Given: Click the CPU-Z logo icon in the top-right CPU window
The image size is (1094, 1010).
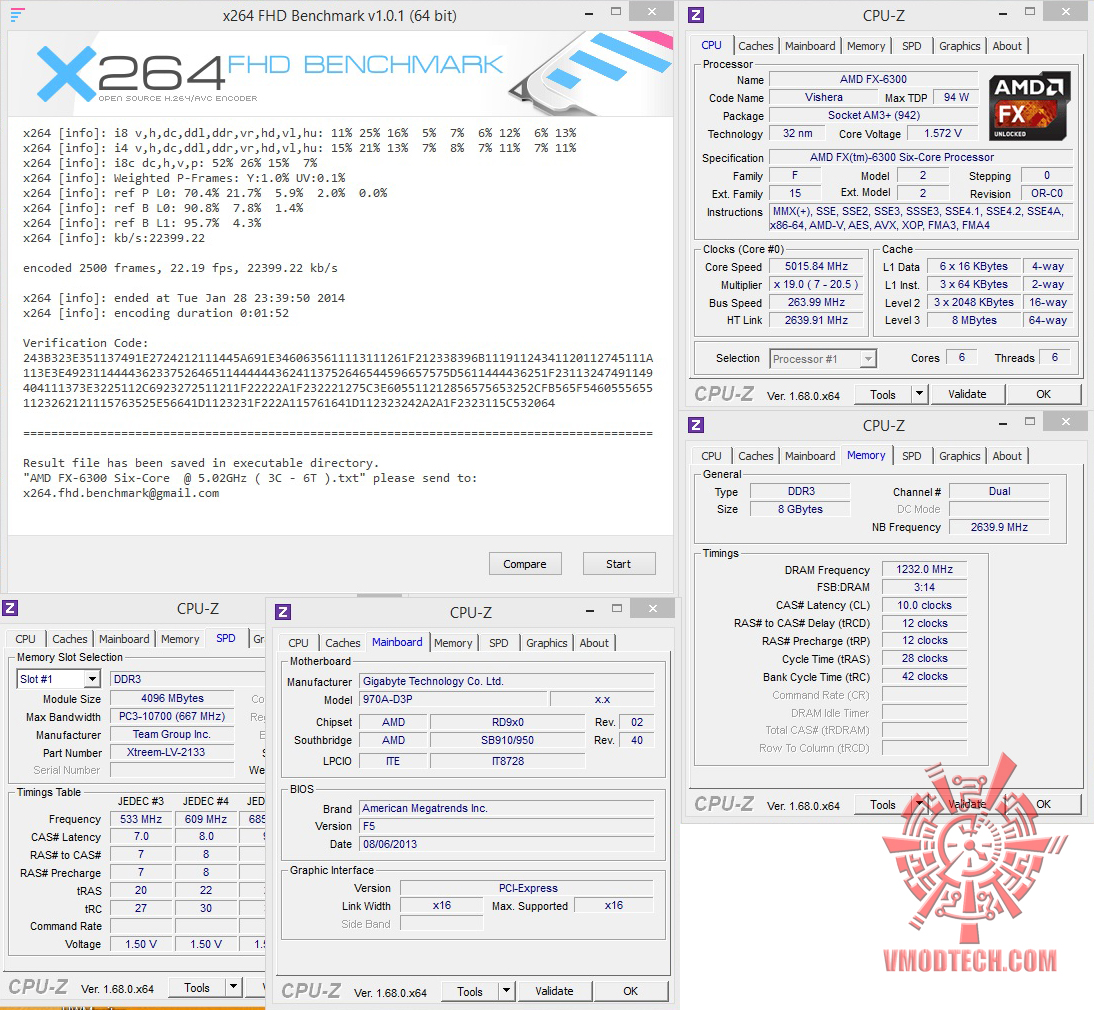Looking at the screenshot, I should coord(696,15).
